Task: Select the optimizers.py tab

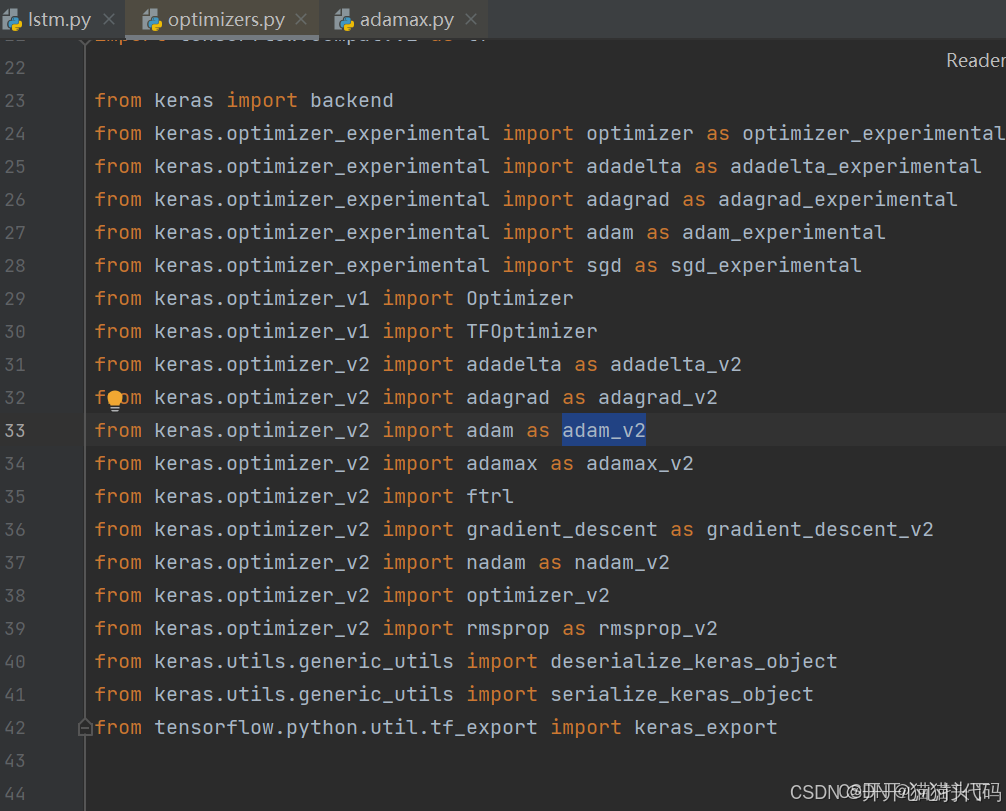Action: click(225, 17)
